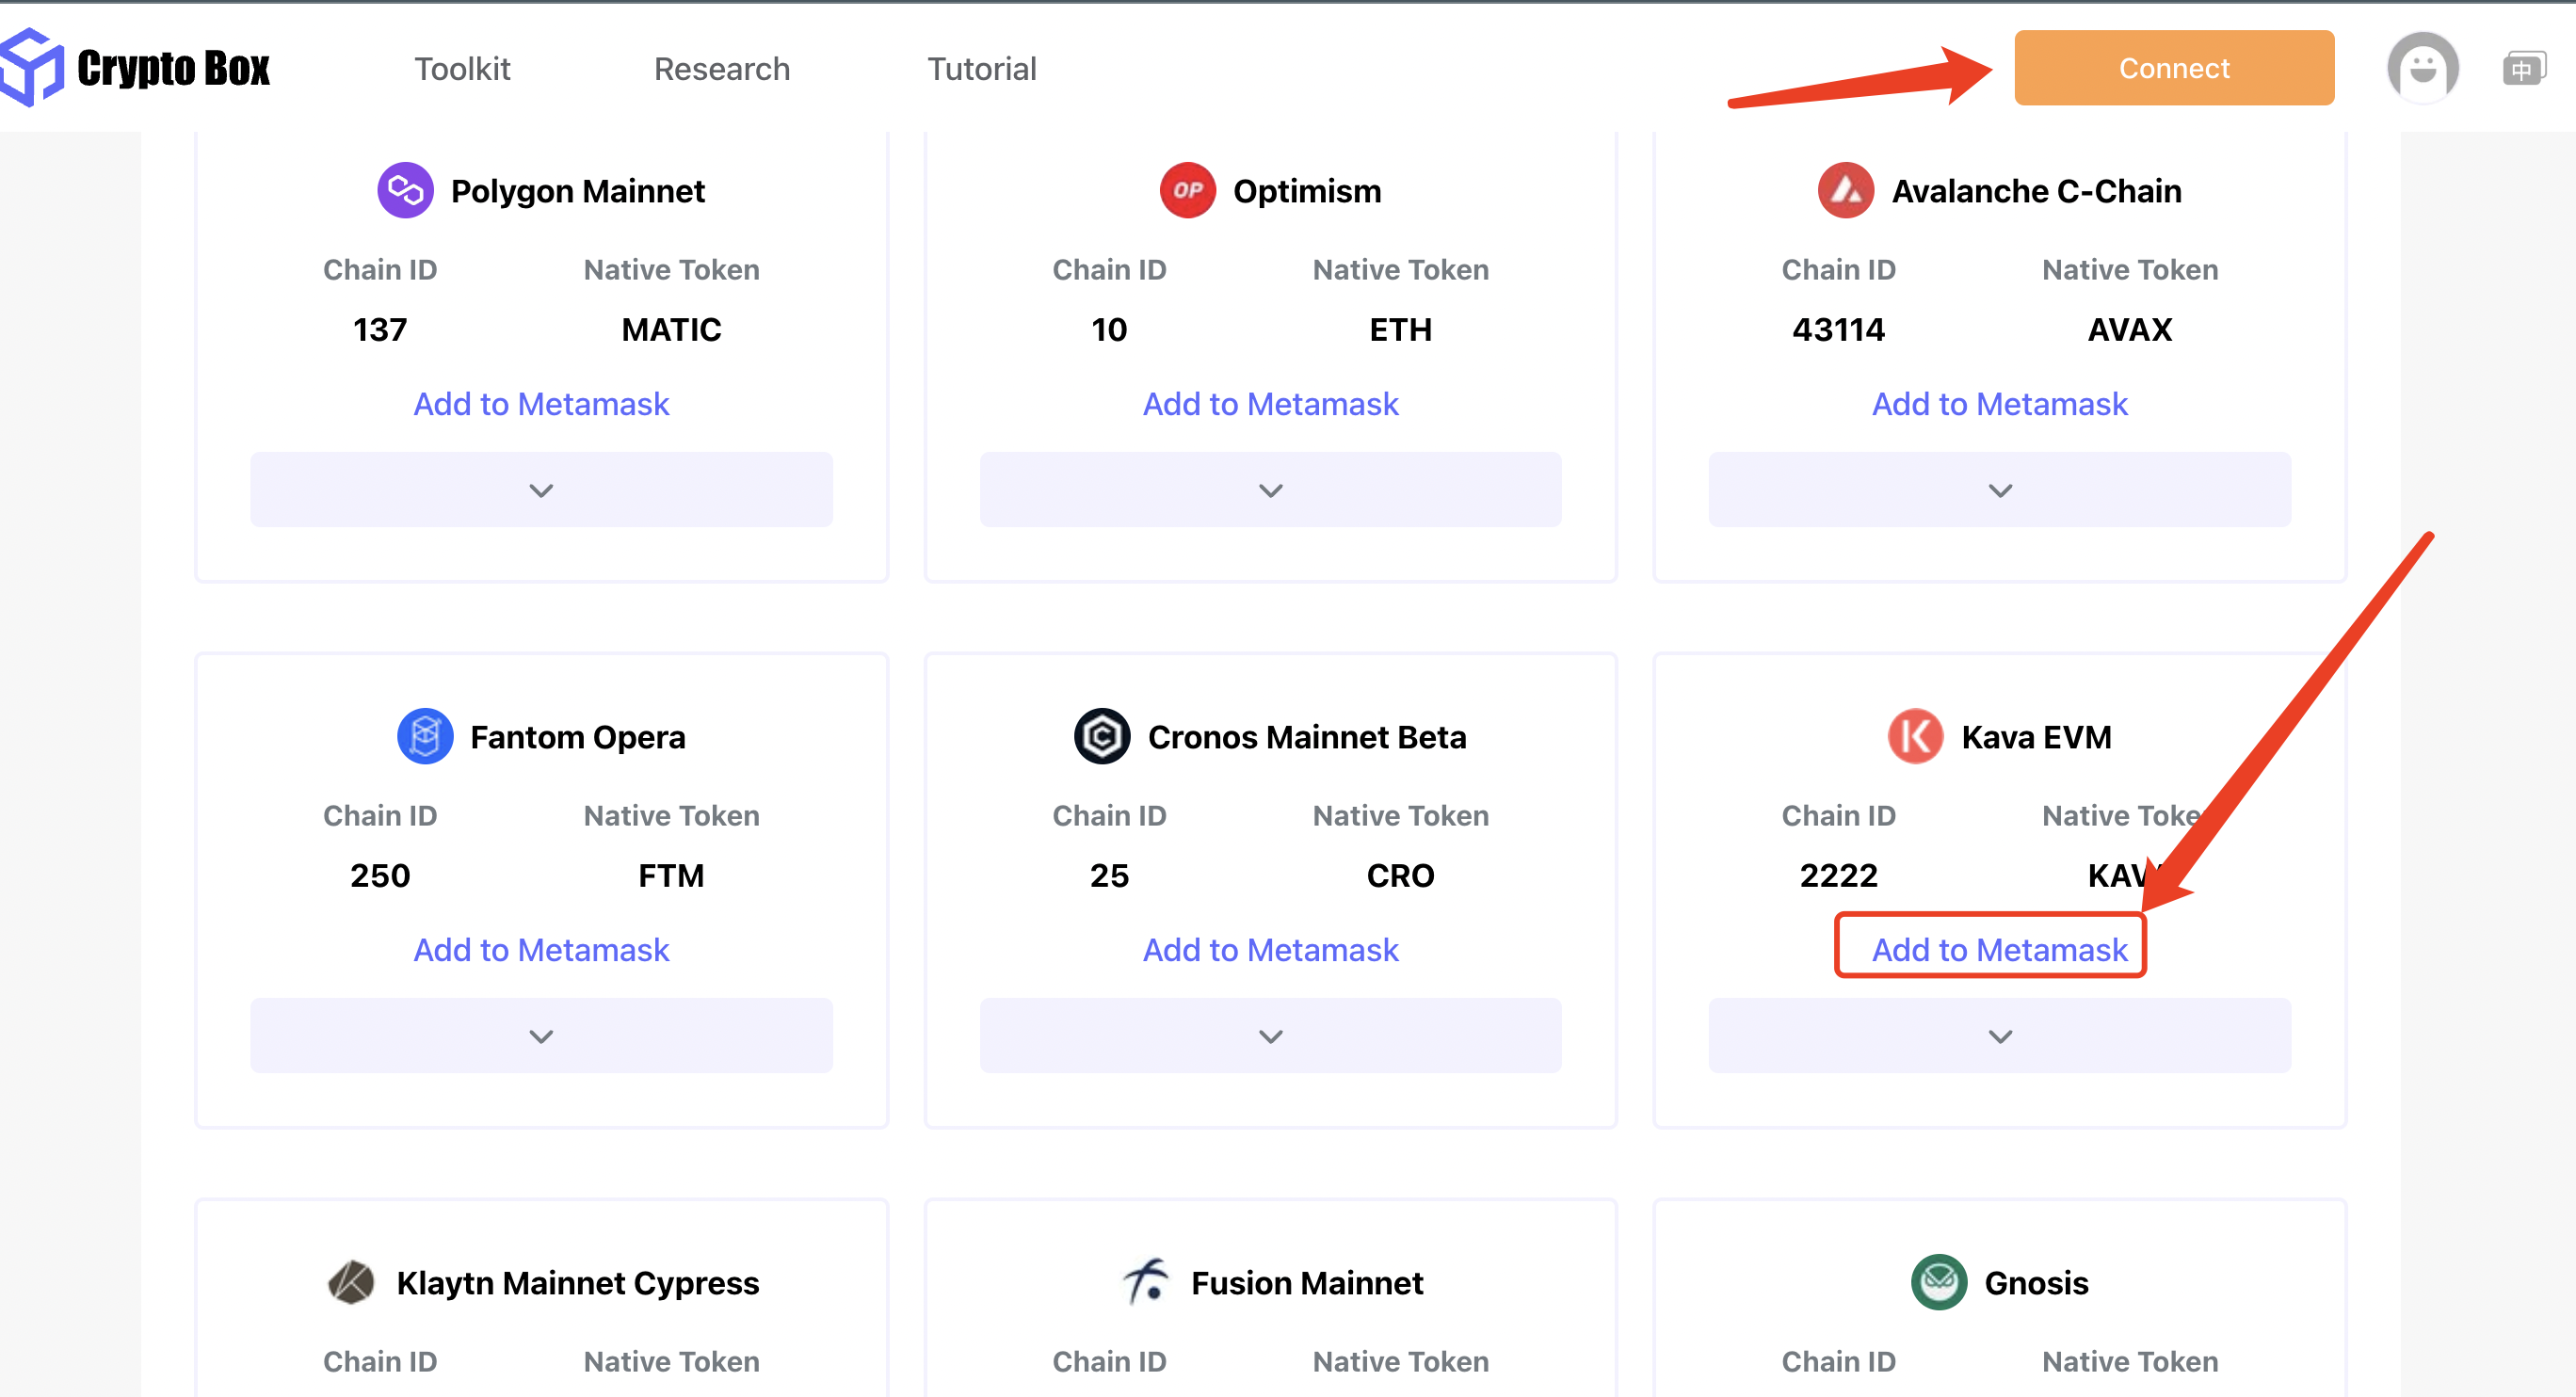
Task: Click chain ID value 250
Action: coord(380,876)
